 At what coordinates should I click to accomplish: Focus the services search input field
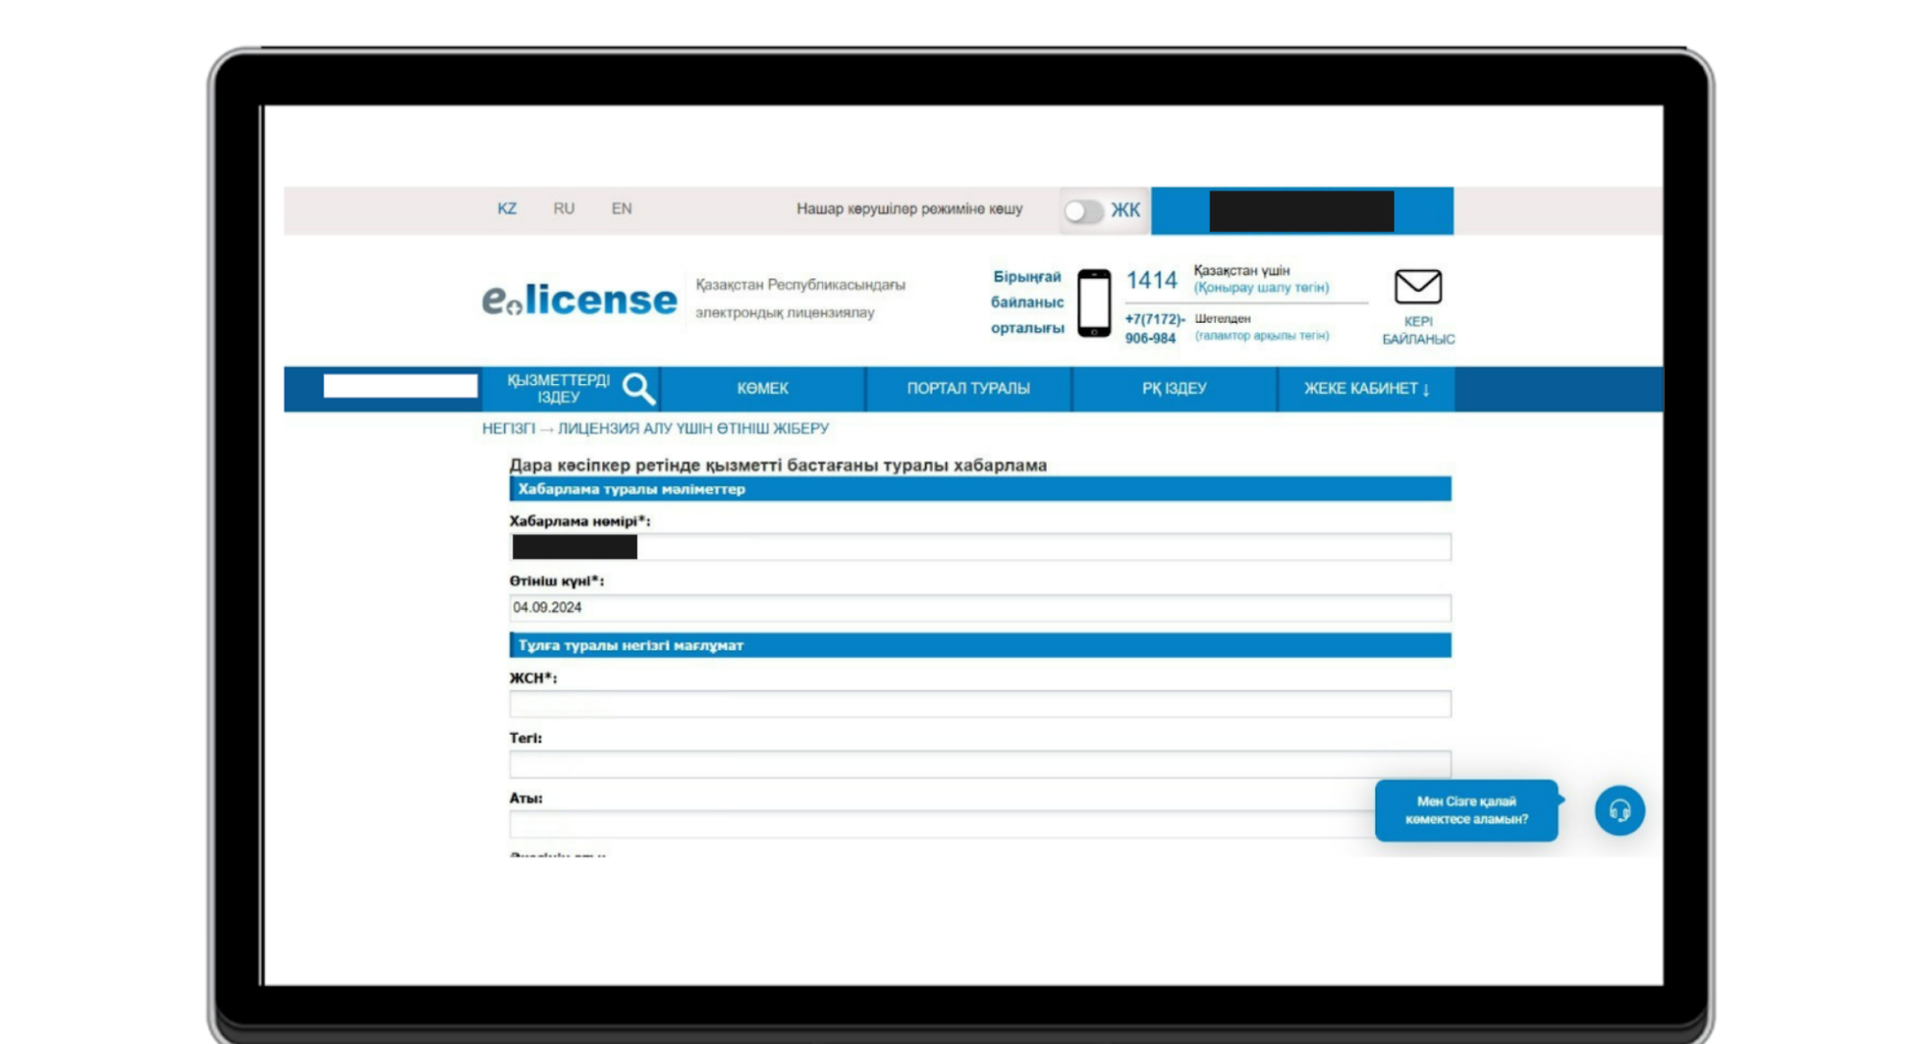tap(400, 386)
